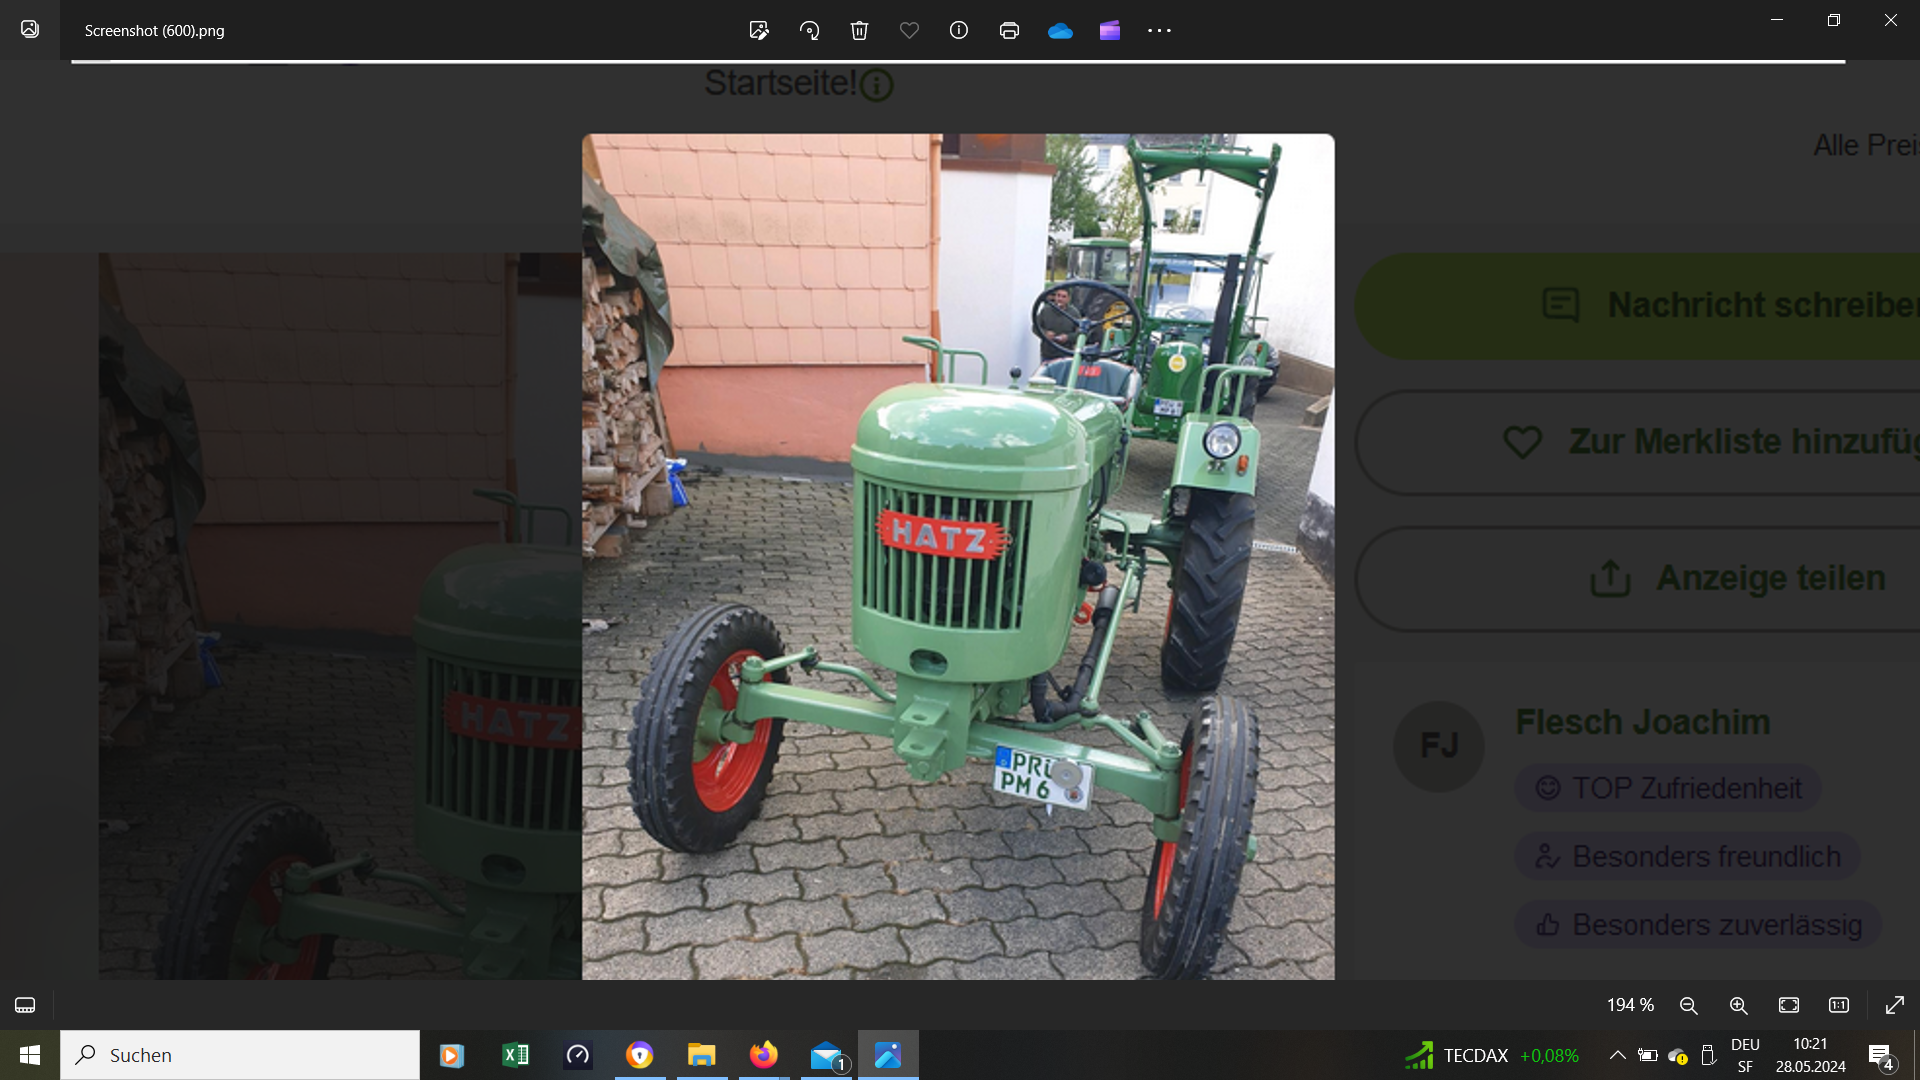Screen dimensions: 1920x1080
Task: Select fit to window button
Action: click(x=1789, y=1005)
